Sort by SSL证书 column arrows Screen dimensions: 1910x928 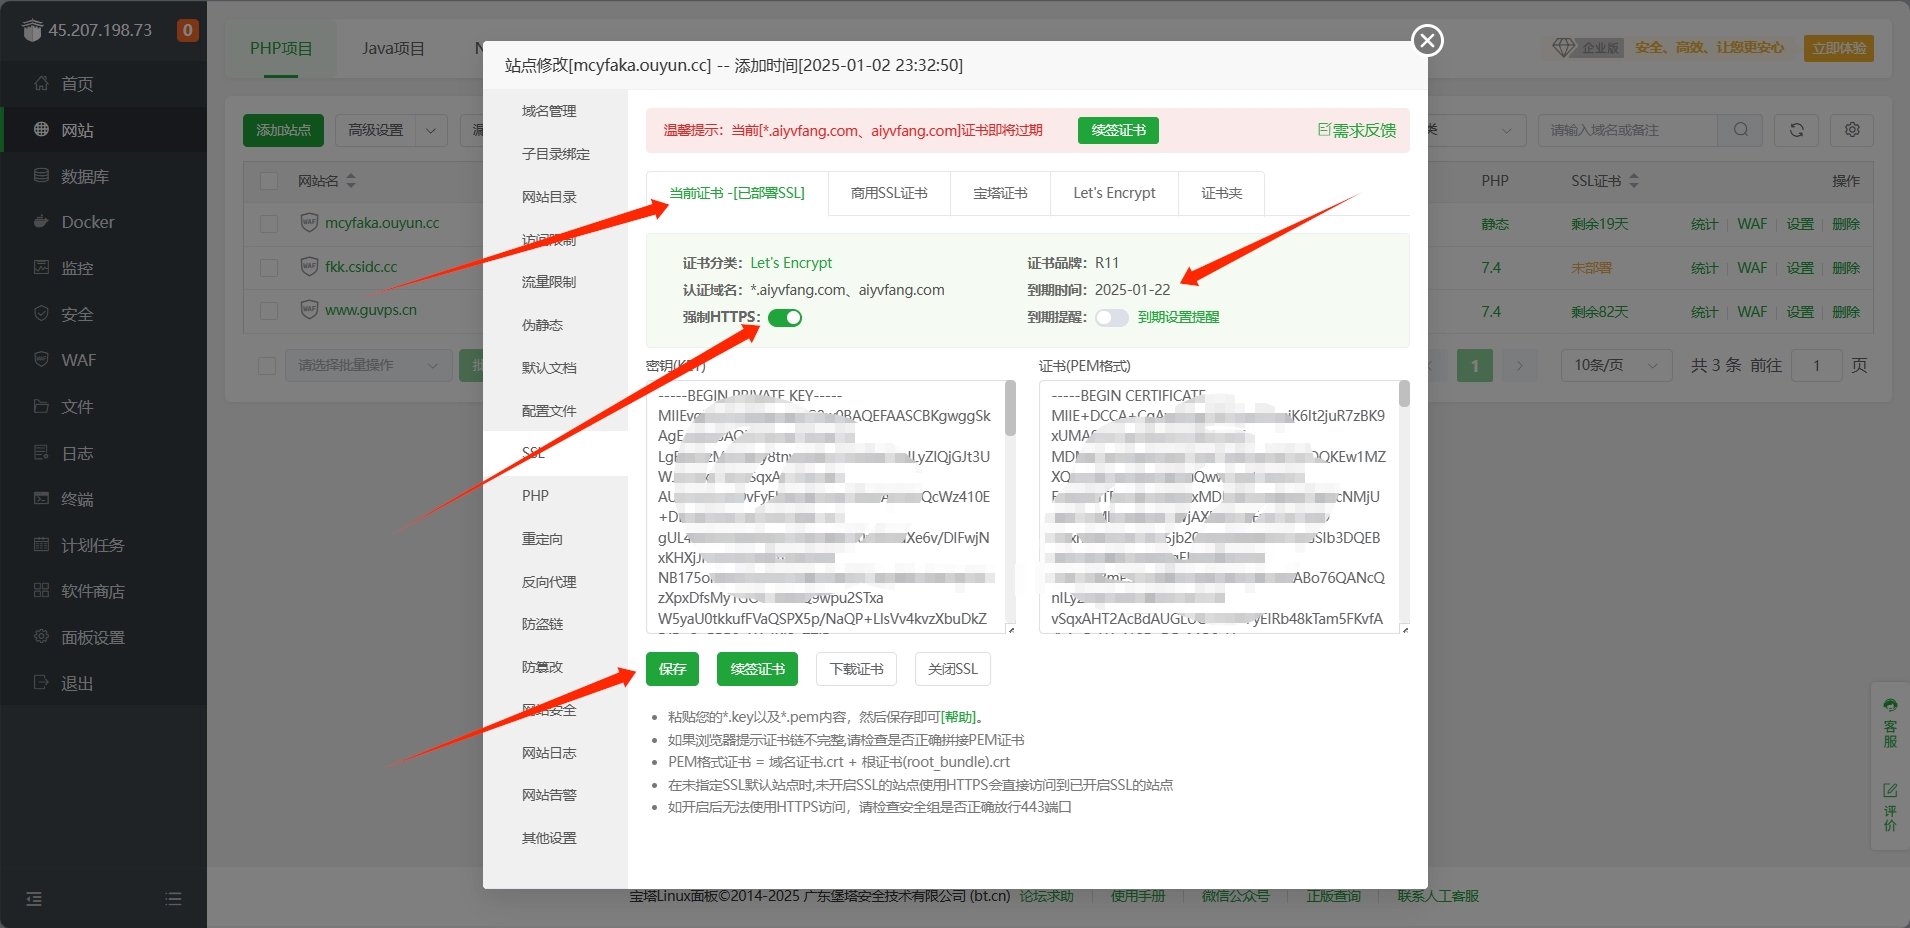(1634, 181)
